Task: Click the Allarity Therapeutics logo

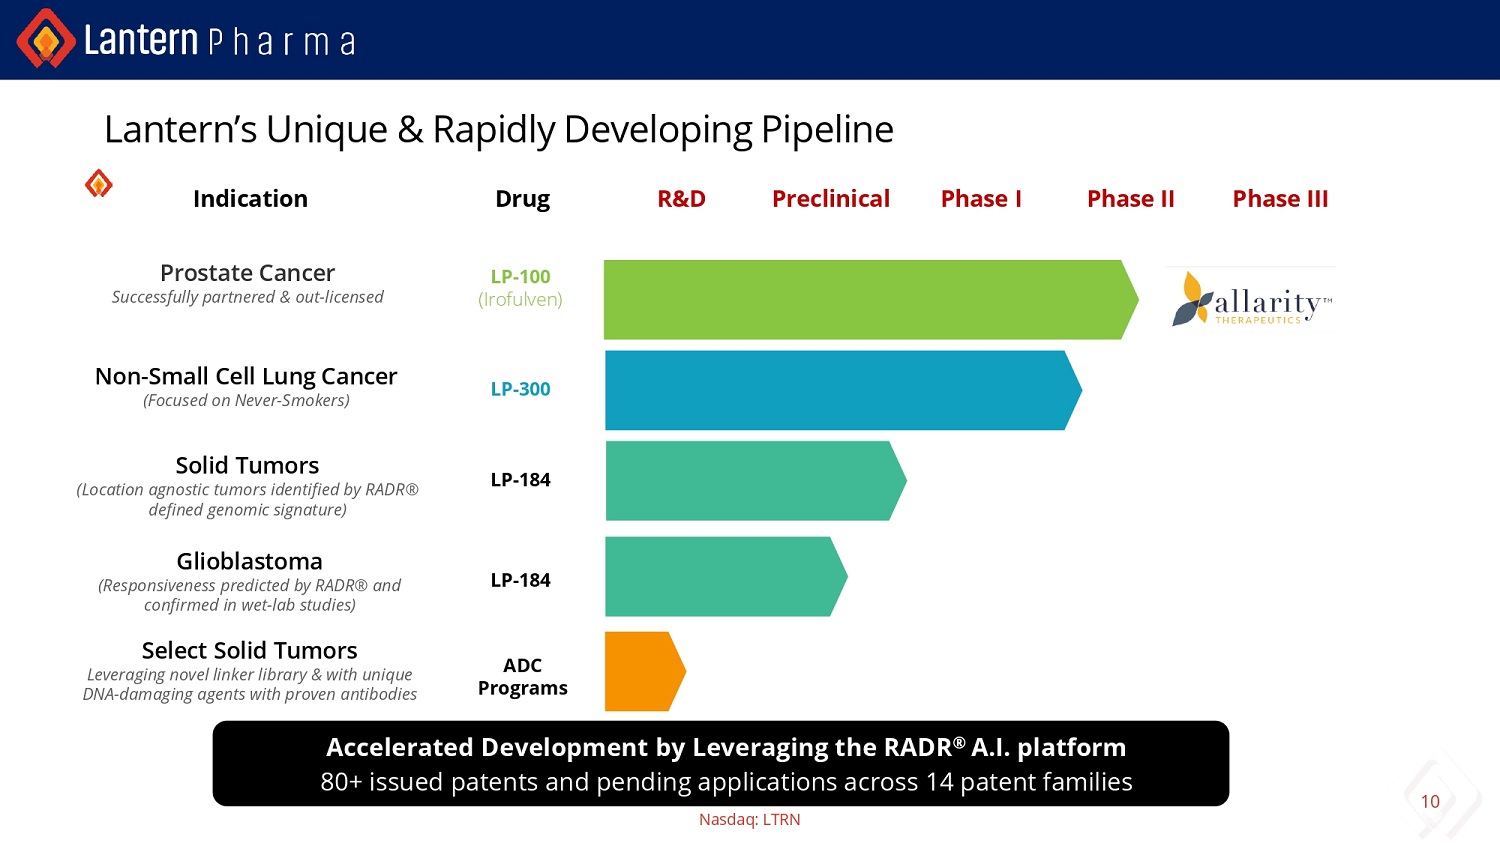Action: pyautogui.click(x=1251, y=300)
